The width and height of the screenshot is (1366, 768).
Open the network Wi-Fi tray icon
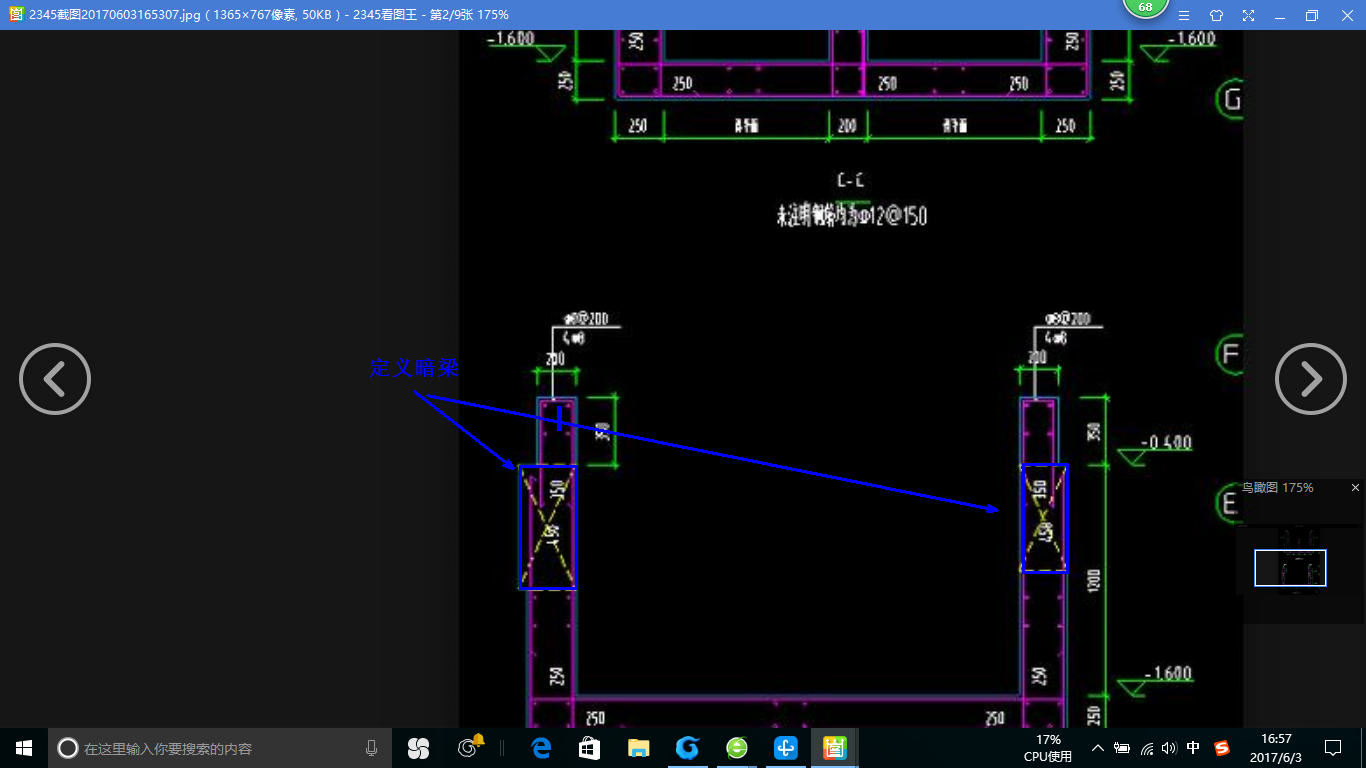click(1146, 748)
